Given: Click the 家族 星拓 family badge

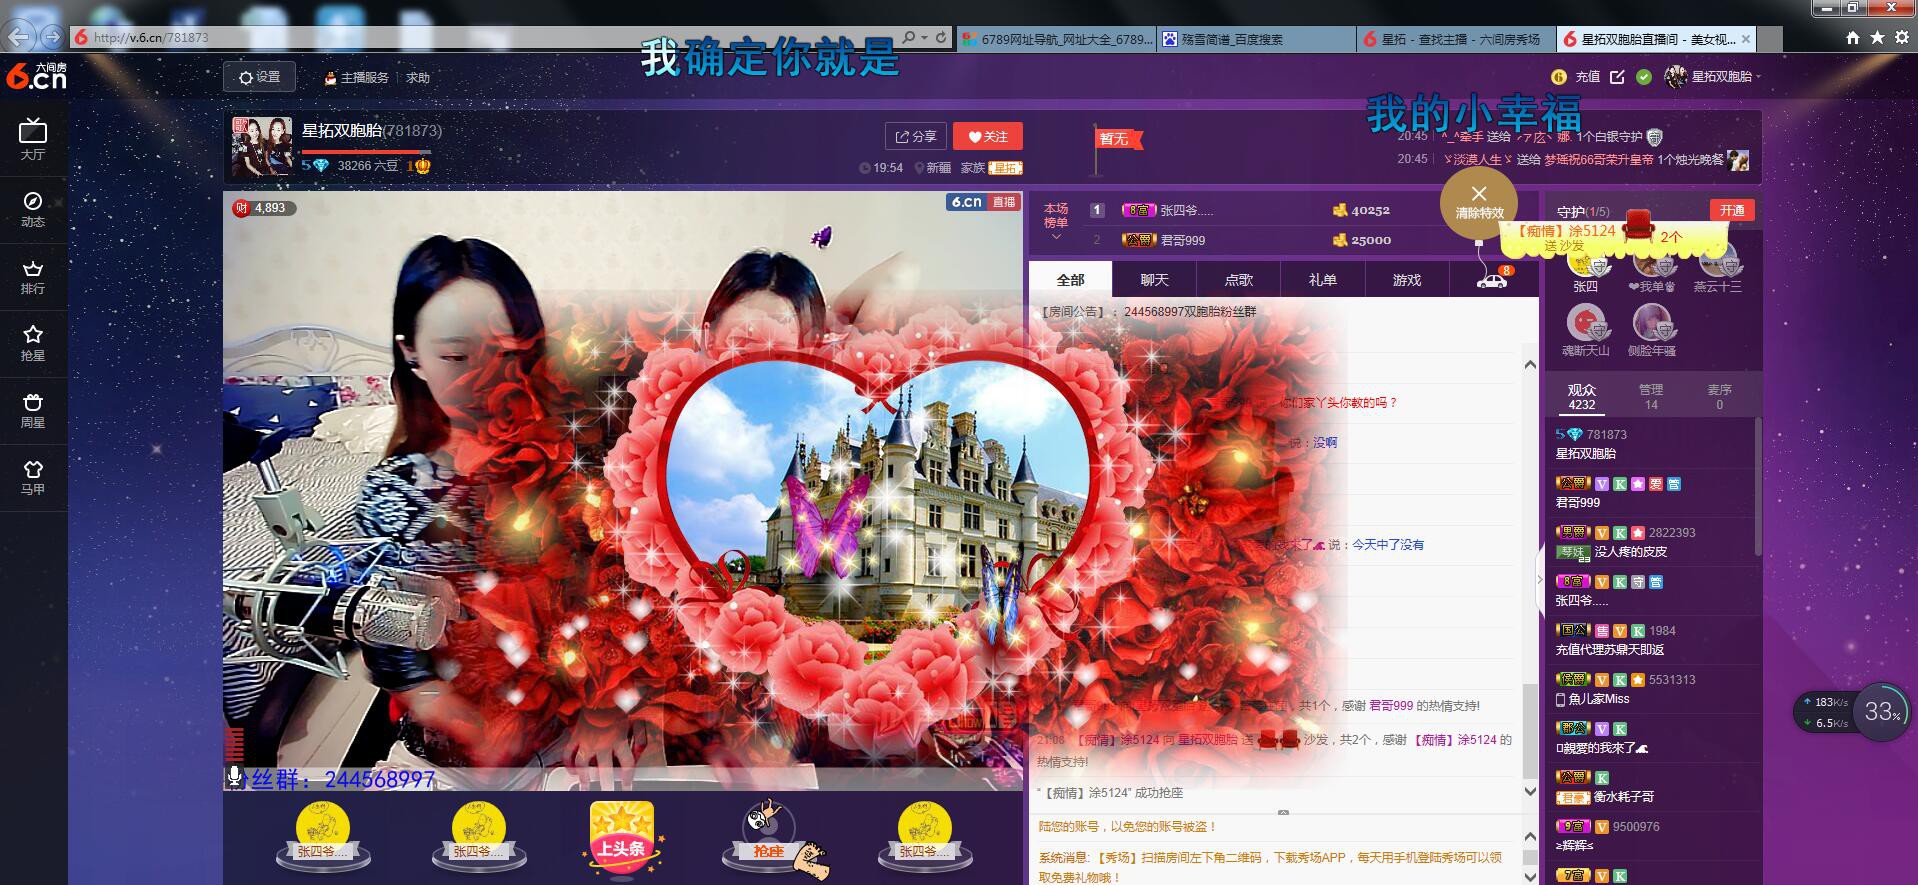Looking at the screenshot, I should pyautogui.click(x=1005, y=168).
